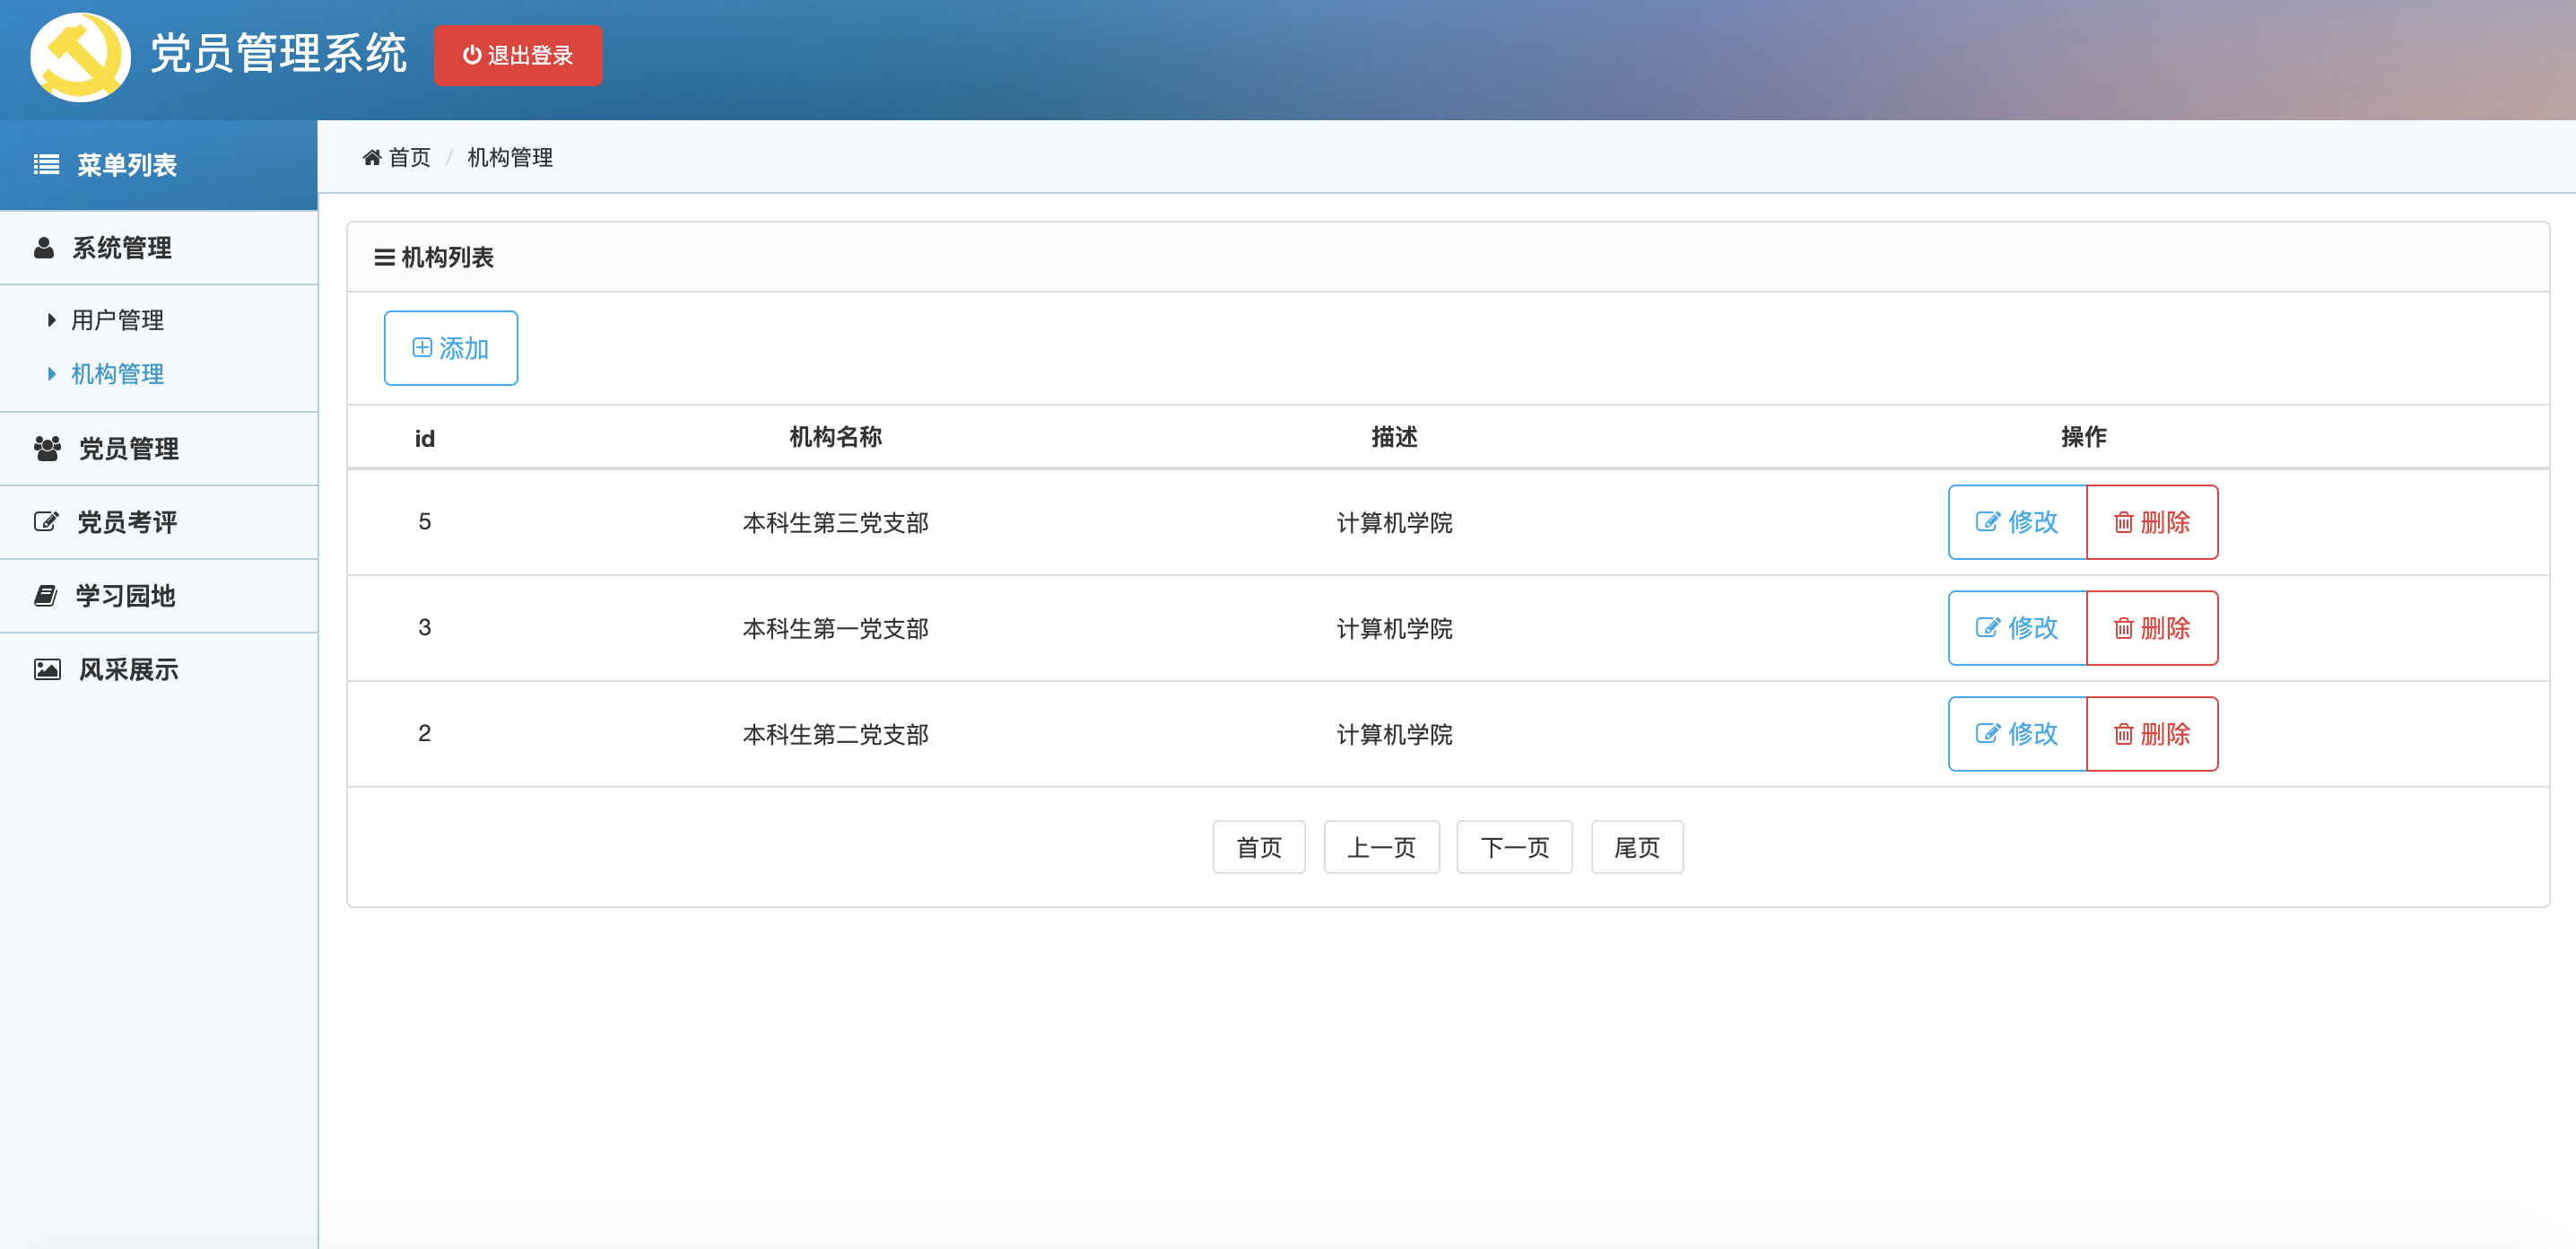Click the 学习园地 book icon
Screen dimensions: 2576x1249
[x=45, y=595]
